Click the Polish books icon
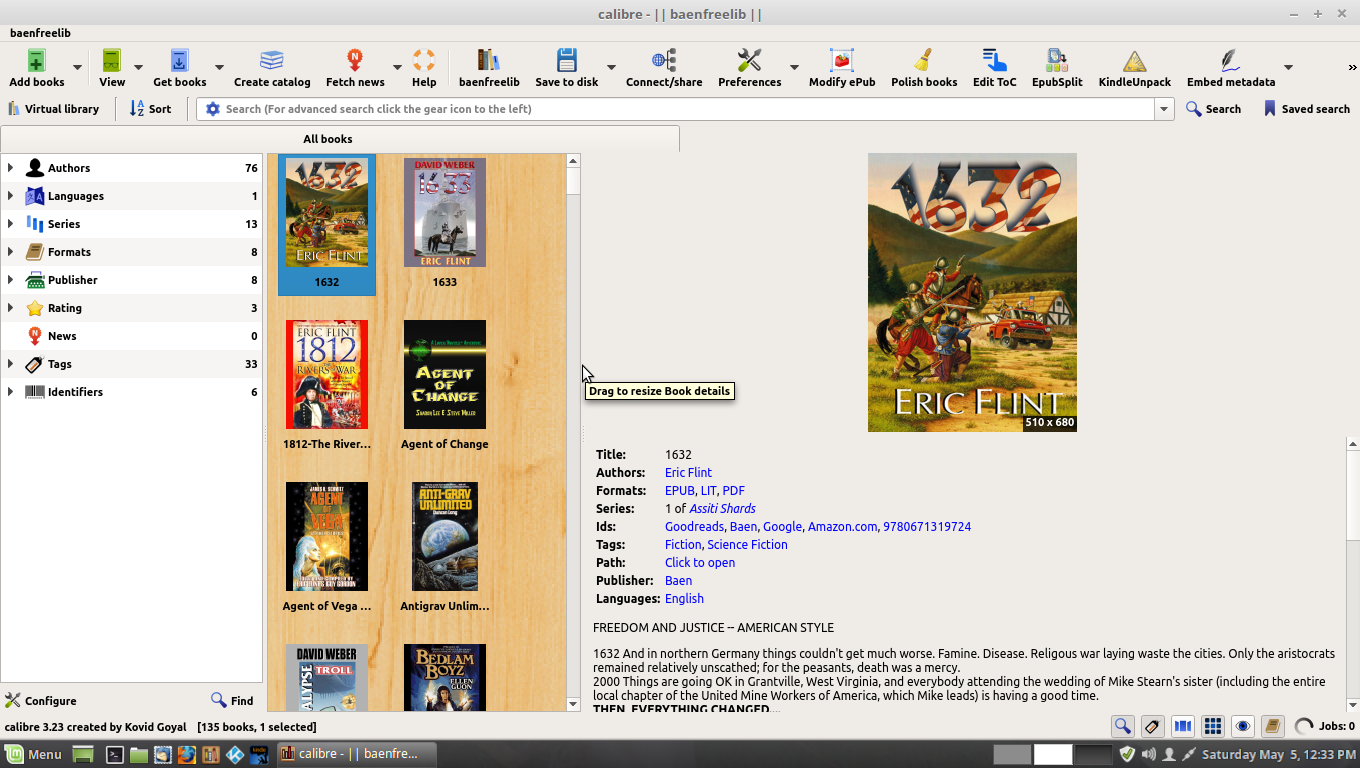Screen dimensions: 1360x768 [924, 61]
